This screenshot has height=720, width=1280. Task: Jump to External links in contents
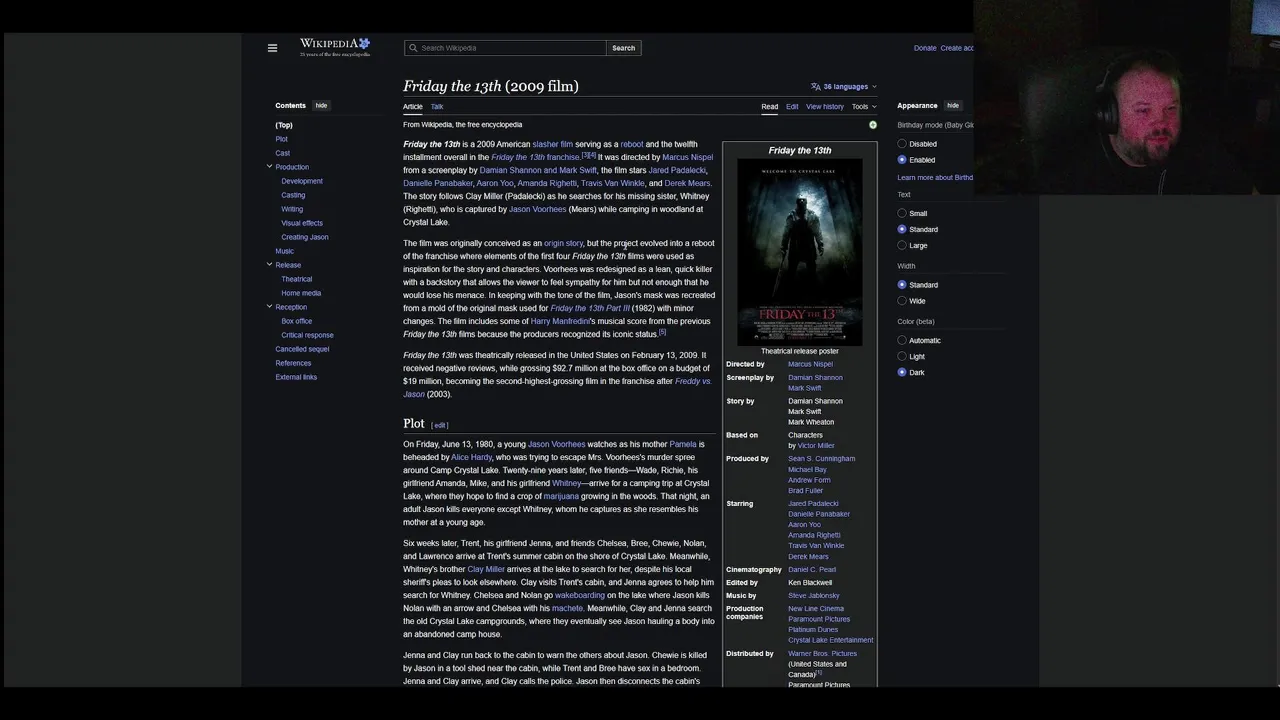click(296, 377)
